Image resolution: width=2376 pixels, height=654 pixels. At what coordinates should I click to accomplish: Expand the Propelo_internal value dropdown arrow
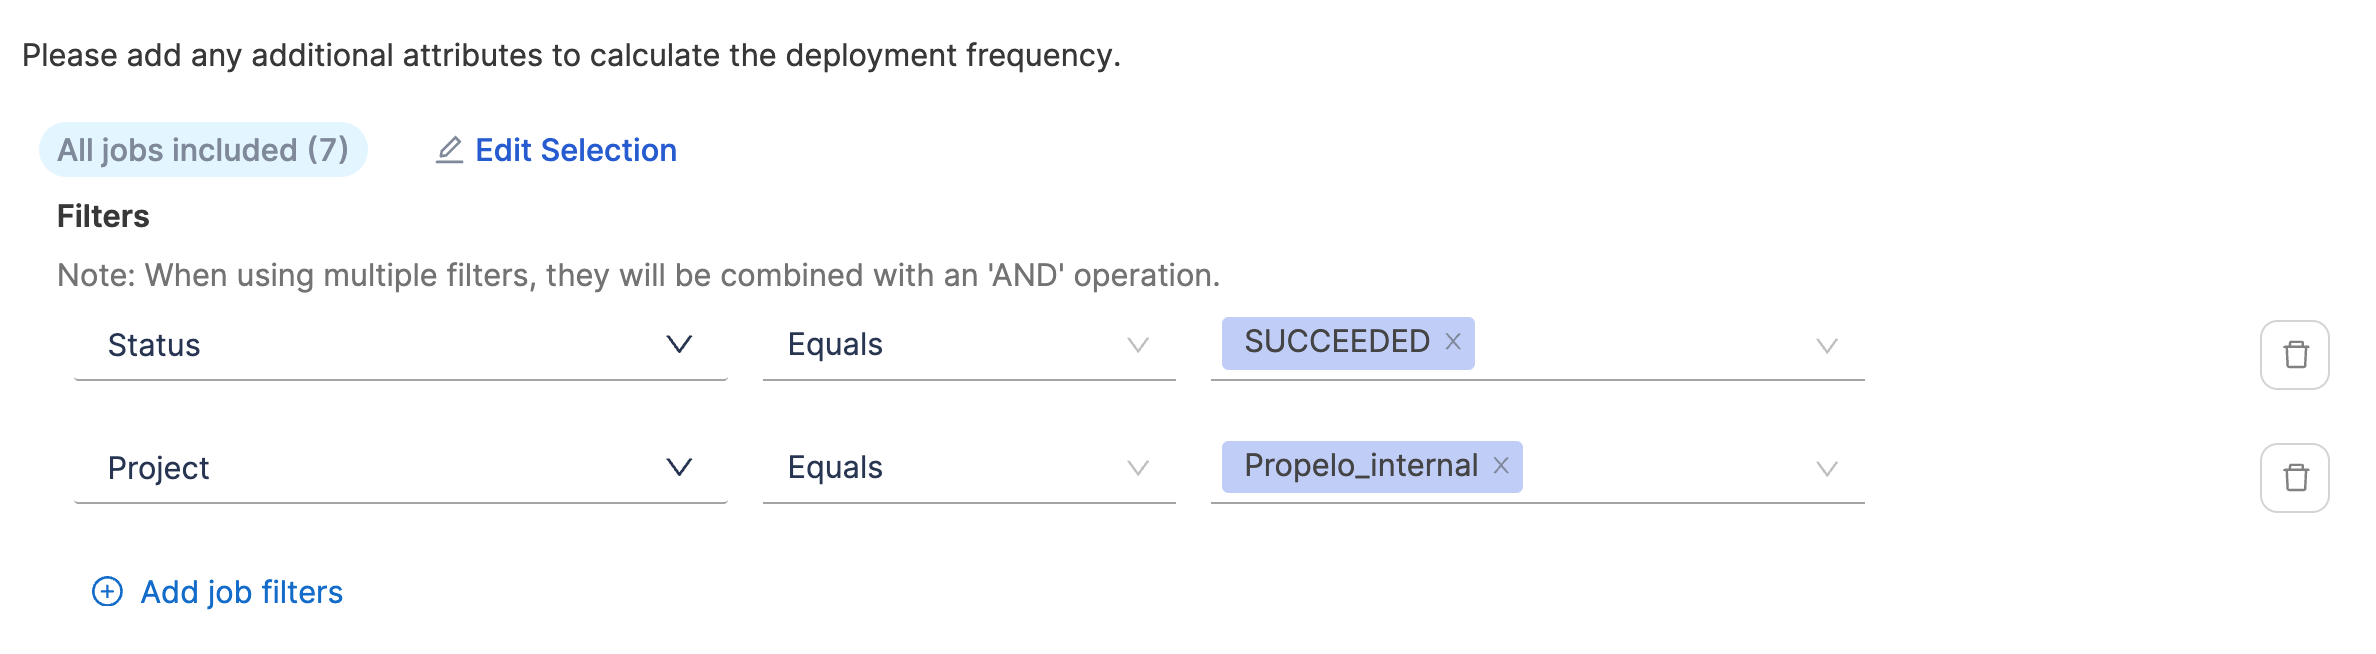pyautogui.click(x=1826, y=469)
